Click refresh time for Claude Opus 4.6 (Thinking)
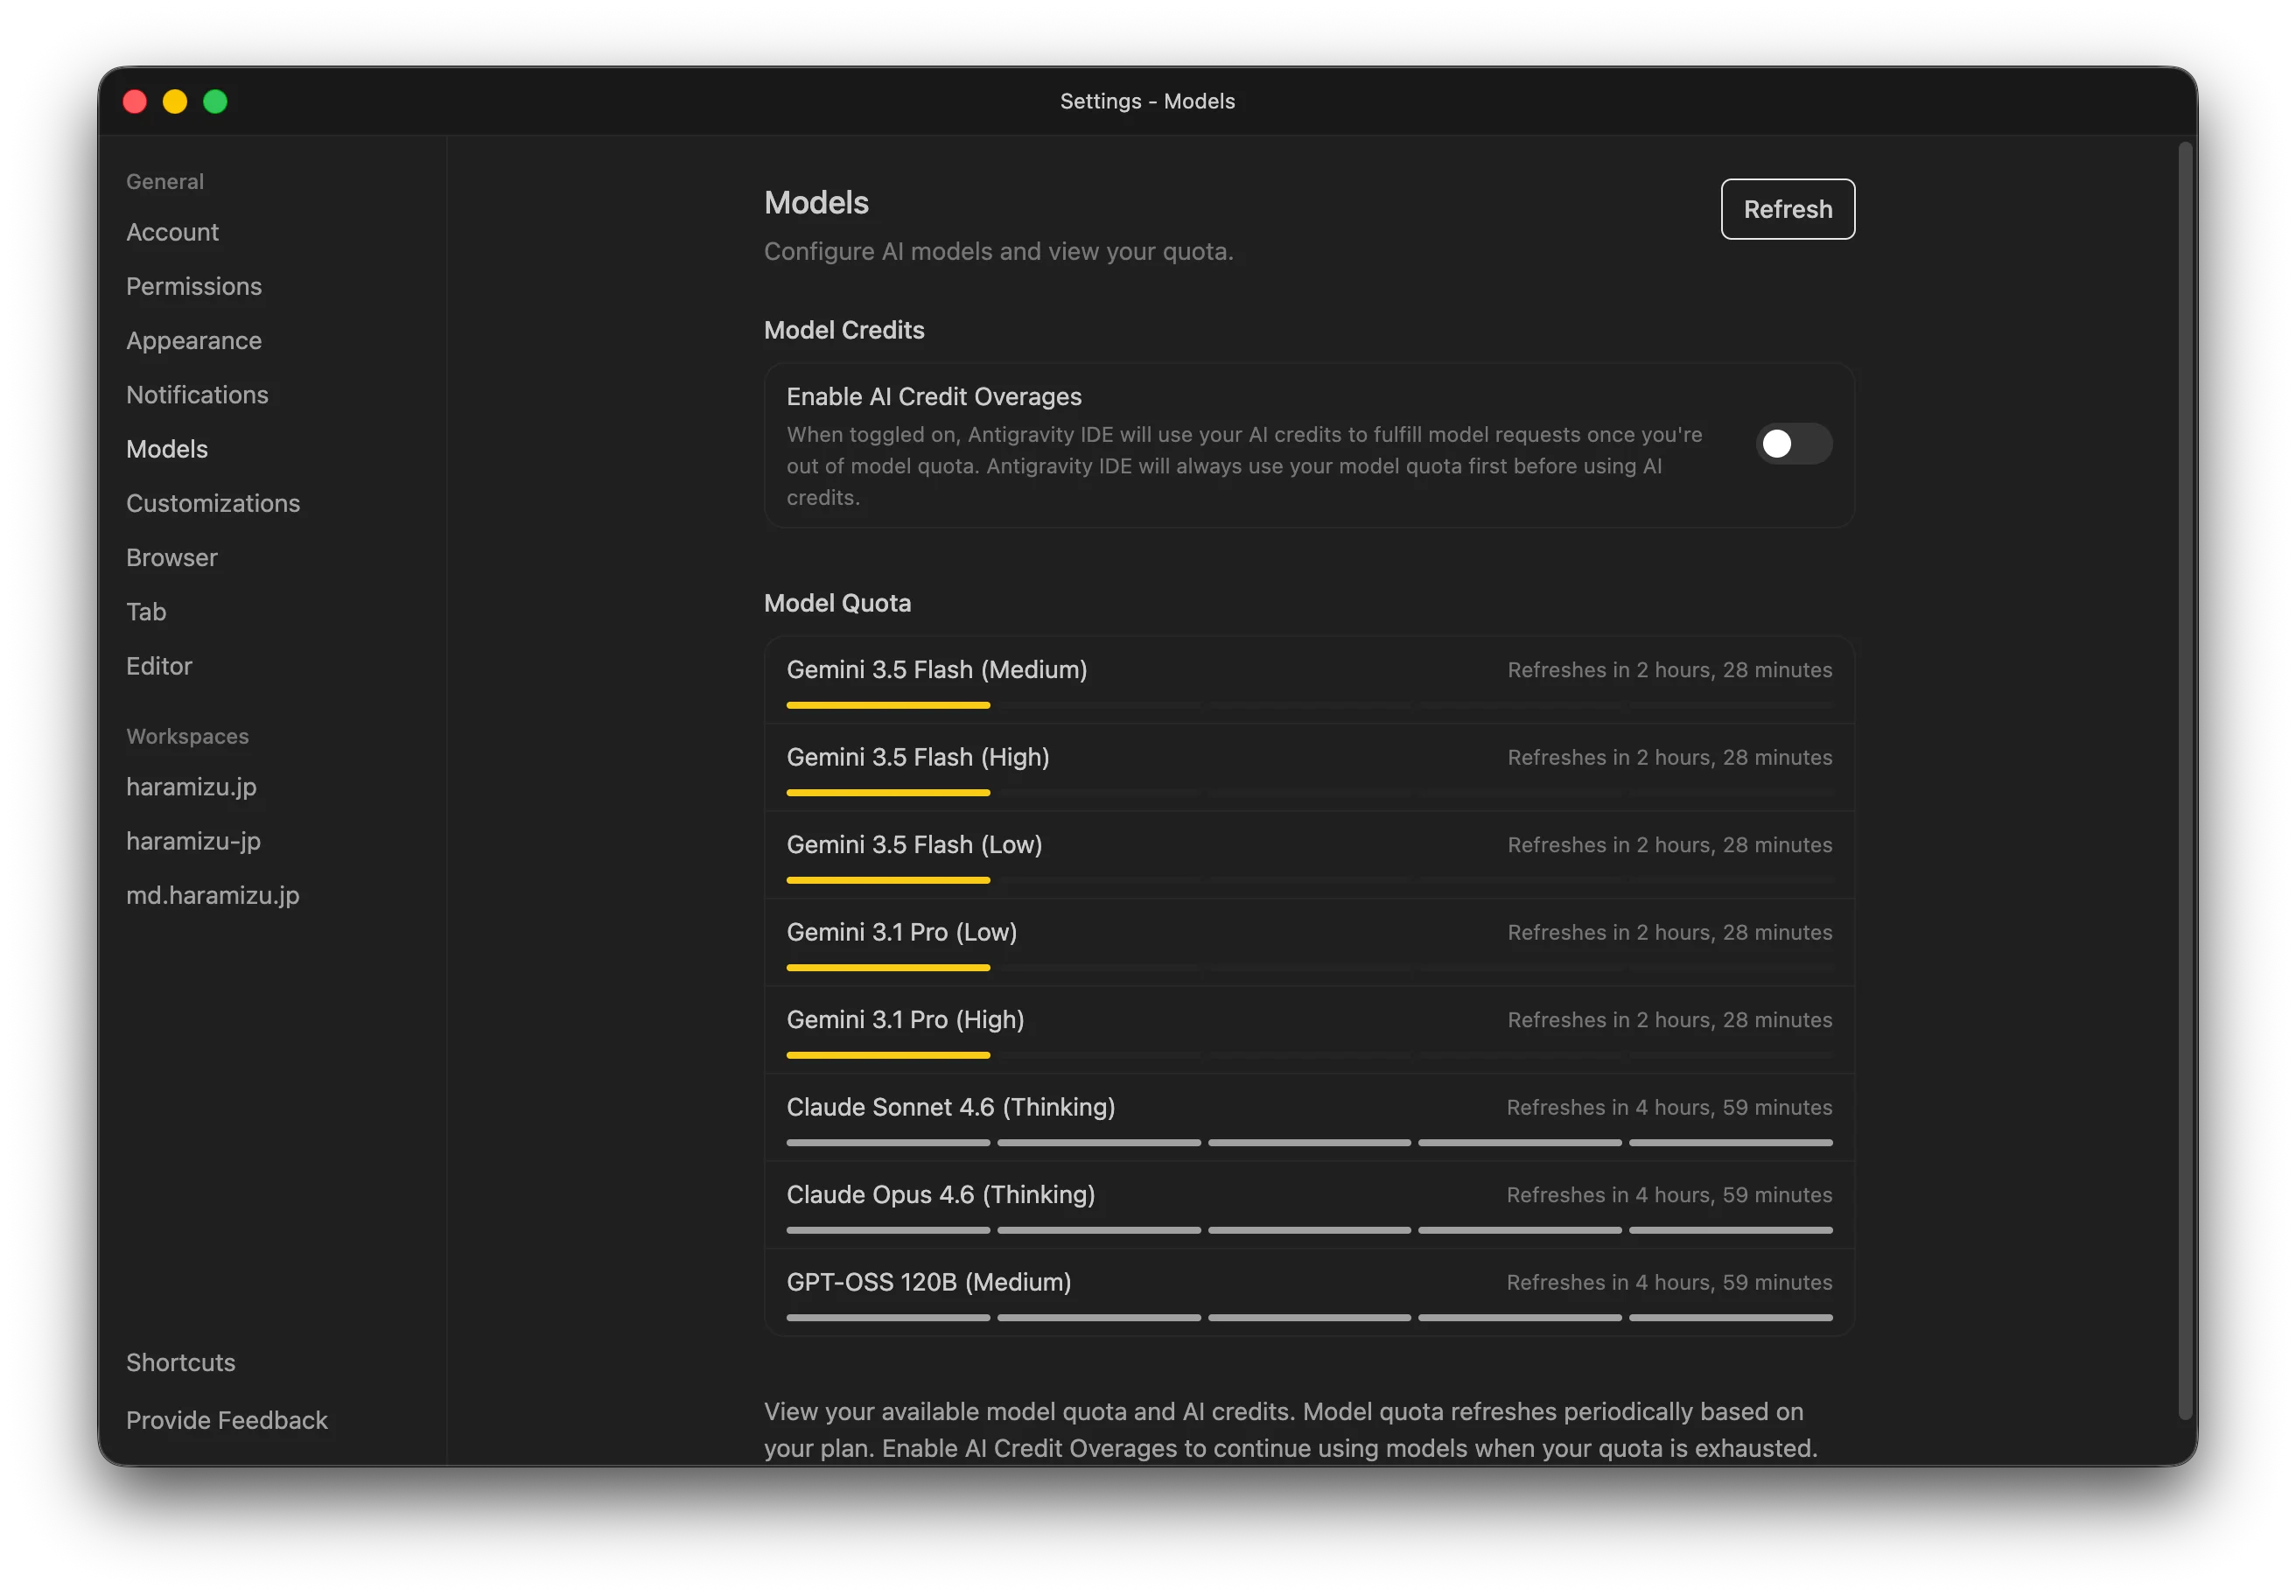The image size is (2296, 1596). (1670, 1195)
